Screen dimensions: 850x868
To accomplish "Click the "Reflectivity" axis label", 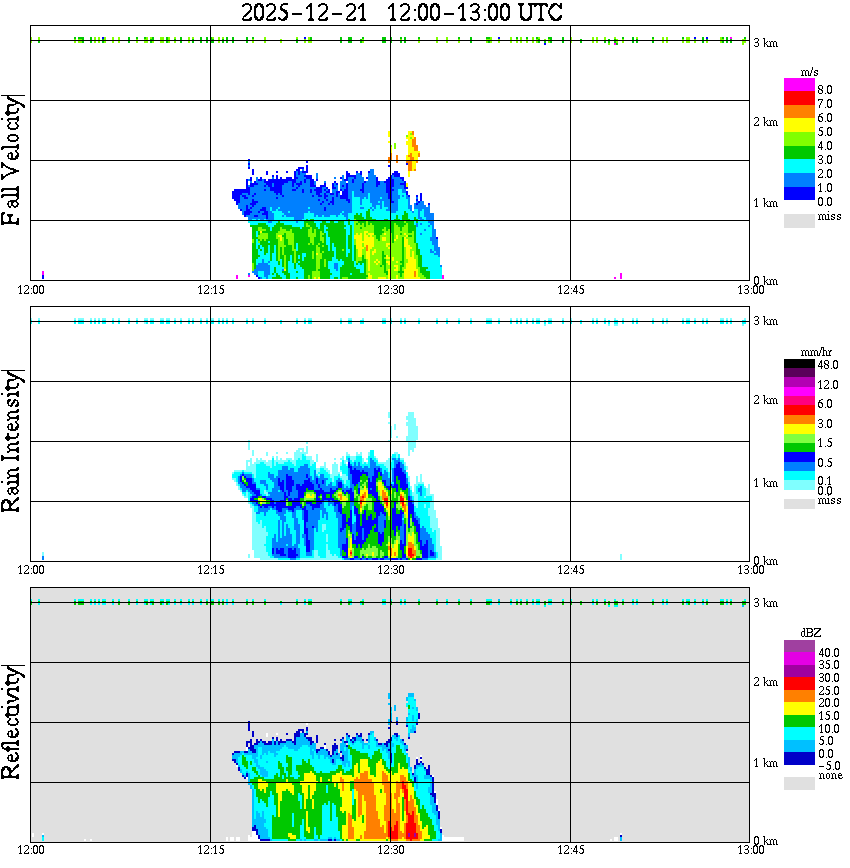I will click(x=11, y=722).
